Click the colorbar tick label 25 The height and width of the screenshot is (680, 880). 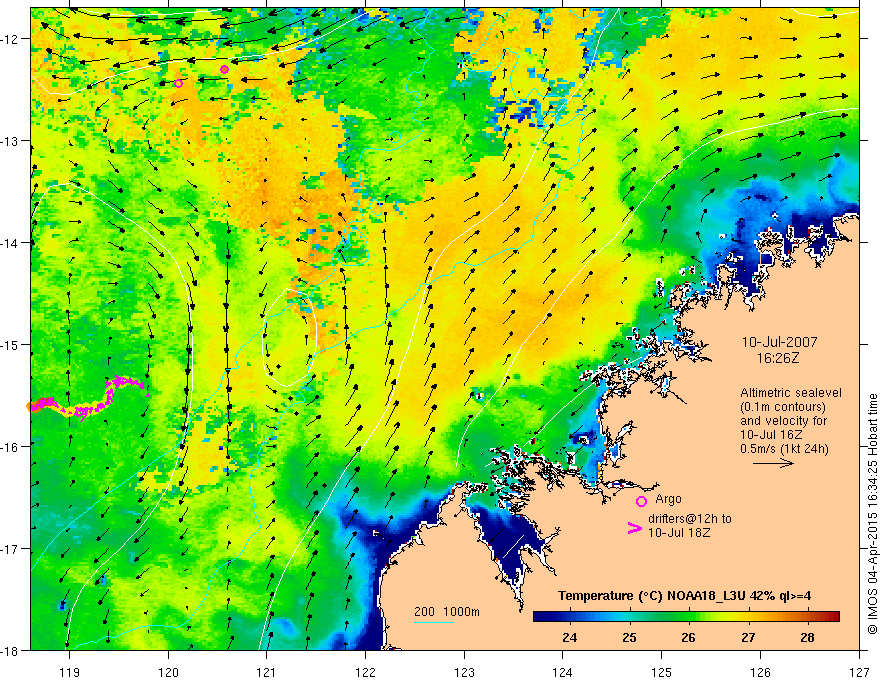(629, 637)
